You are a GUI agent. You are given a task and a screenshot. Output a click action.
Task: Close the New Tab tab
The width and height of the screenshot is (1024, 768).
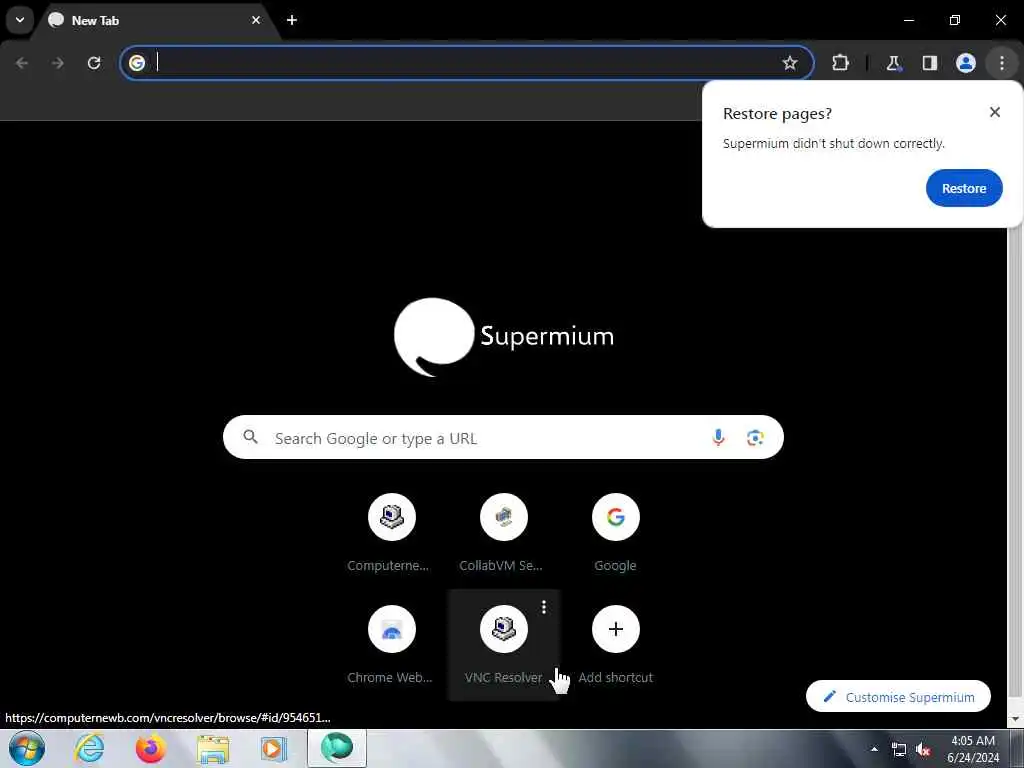pyautogui.click(x=256, y=20)
